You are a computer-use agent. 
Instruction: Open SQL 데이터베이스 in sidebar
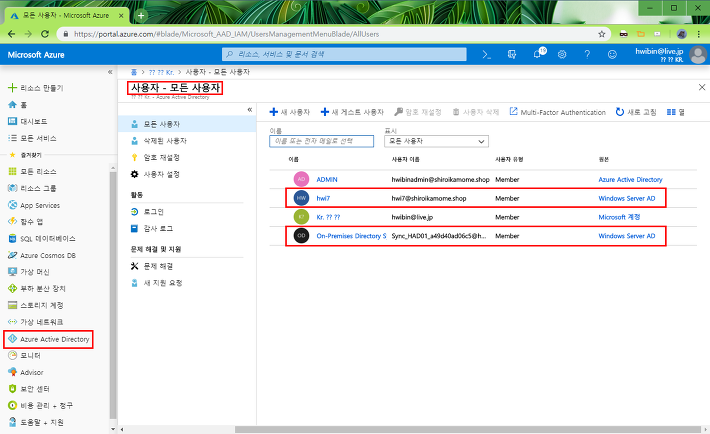coord(42,239)
